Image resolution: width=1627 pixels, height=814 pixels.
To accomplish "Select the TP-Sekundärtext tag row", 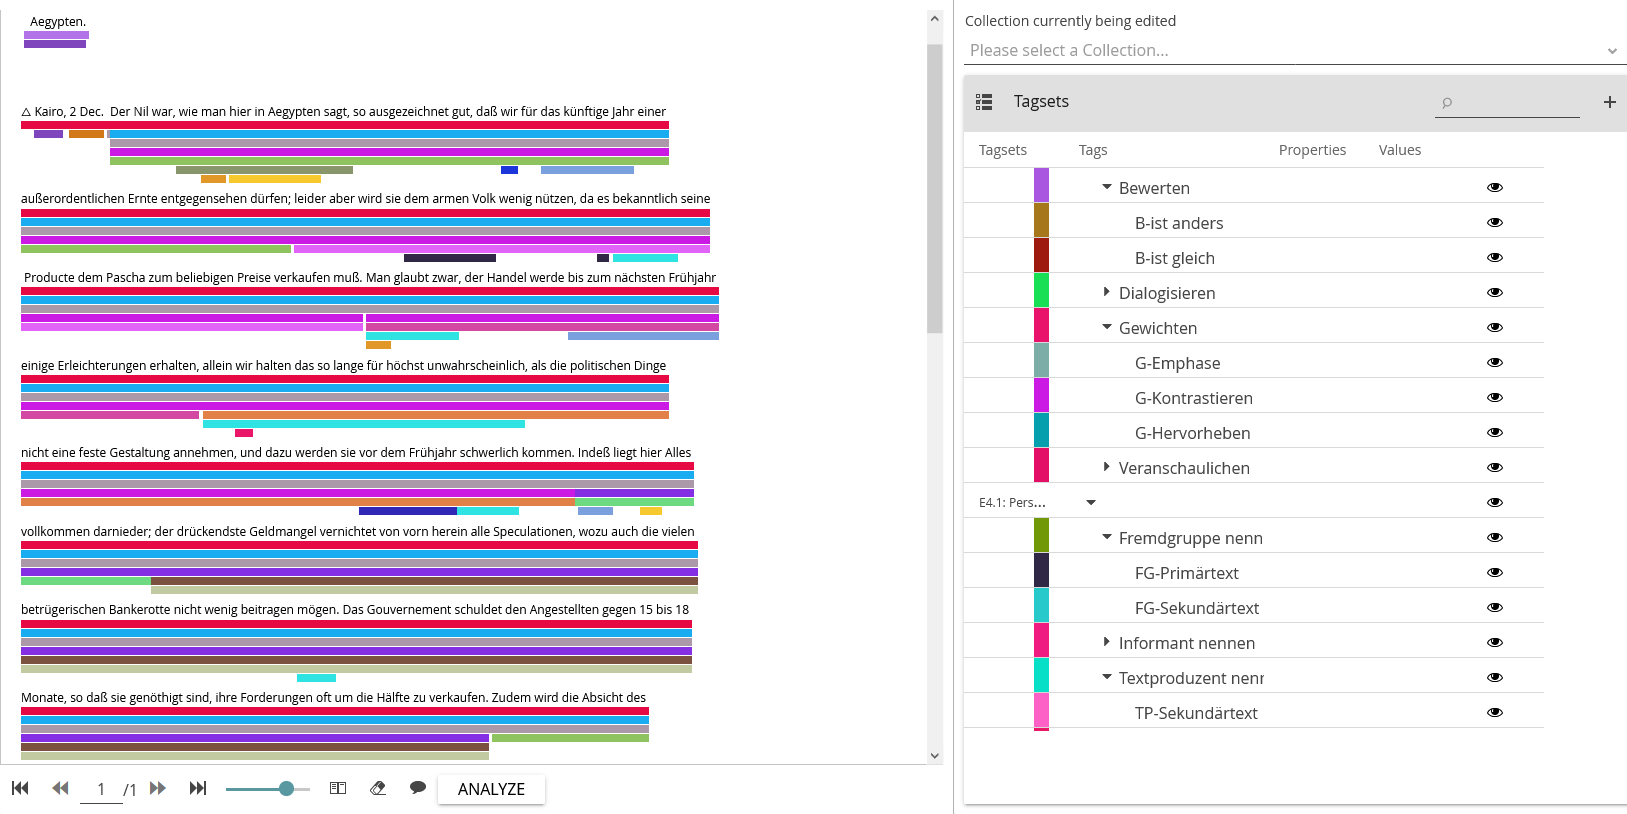I will (1195, 713).
